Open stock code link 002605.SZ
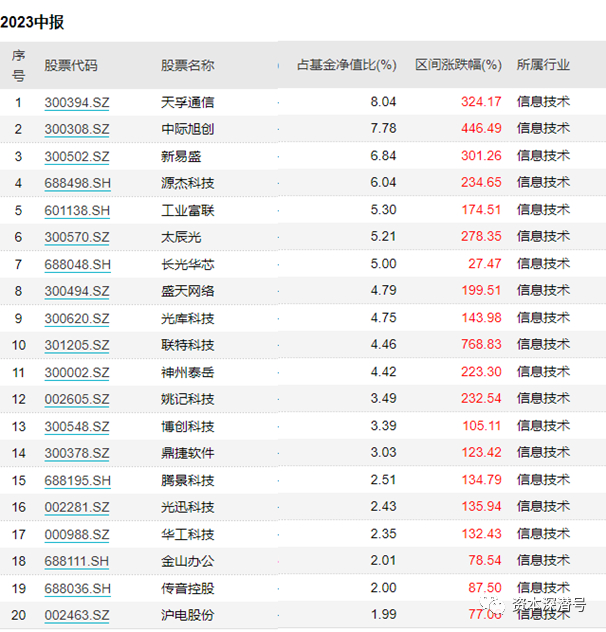 pos(77,399)
